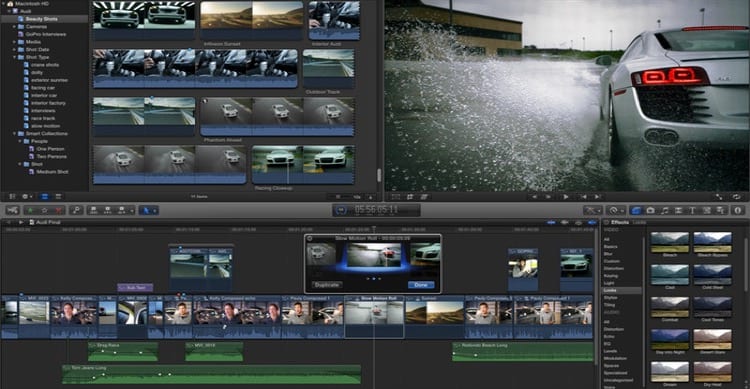The width and height of the screenshot is (750, 389).
Task: Open the Photos browser camera icon
Action: pos(651,210)
